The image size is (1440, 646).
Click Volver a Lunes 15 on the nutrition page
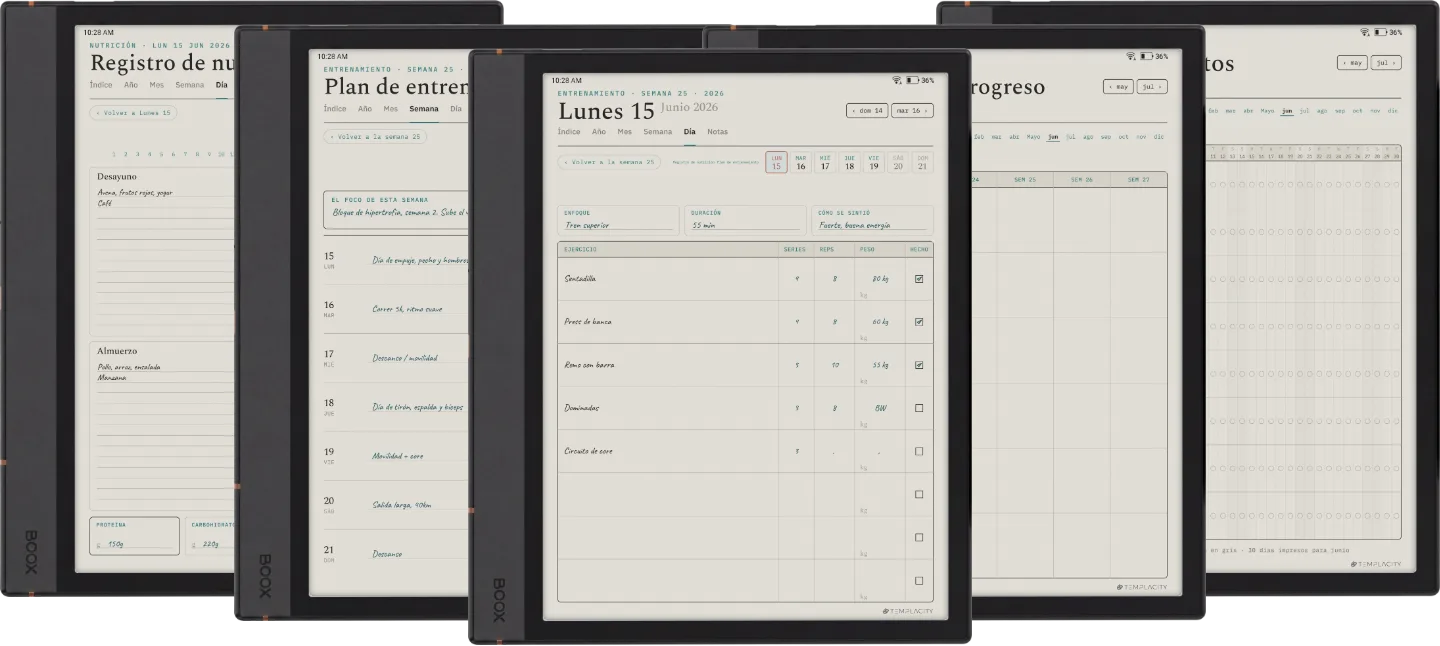point(133,113)
